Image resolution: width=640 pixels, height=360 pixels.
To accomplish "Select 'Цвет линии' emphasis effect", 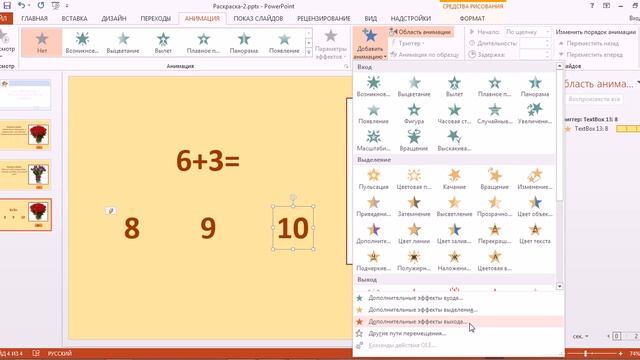I will click(x=414, y=233).
